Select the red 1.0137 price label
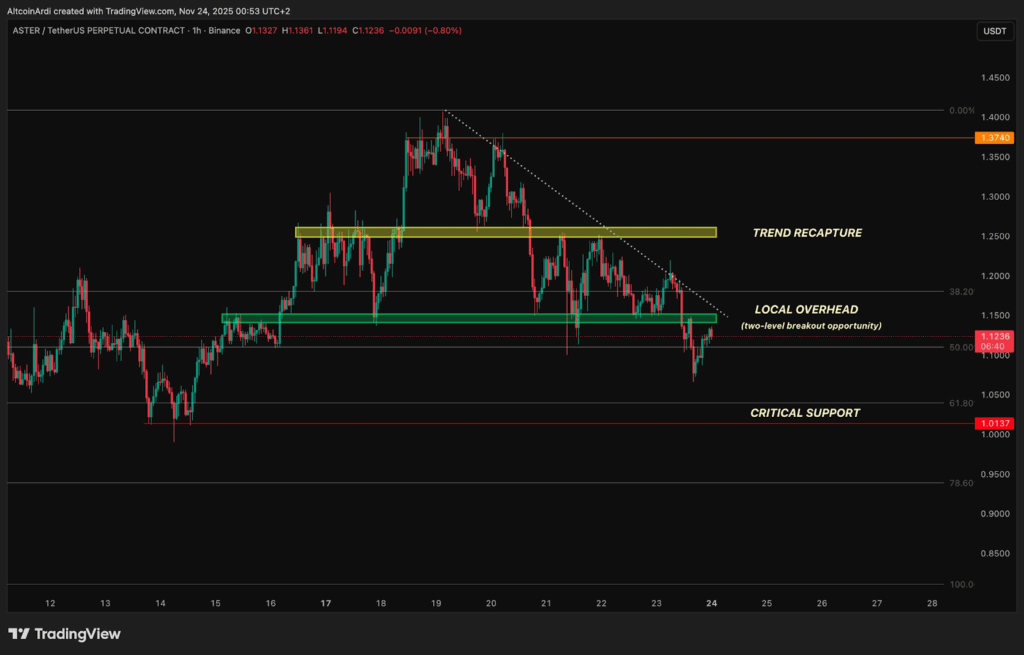 [x=995, y=423]
